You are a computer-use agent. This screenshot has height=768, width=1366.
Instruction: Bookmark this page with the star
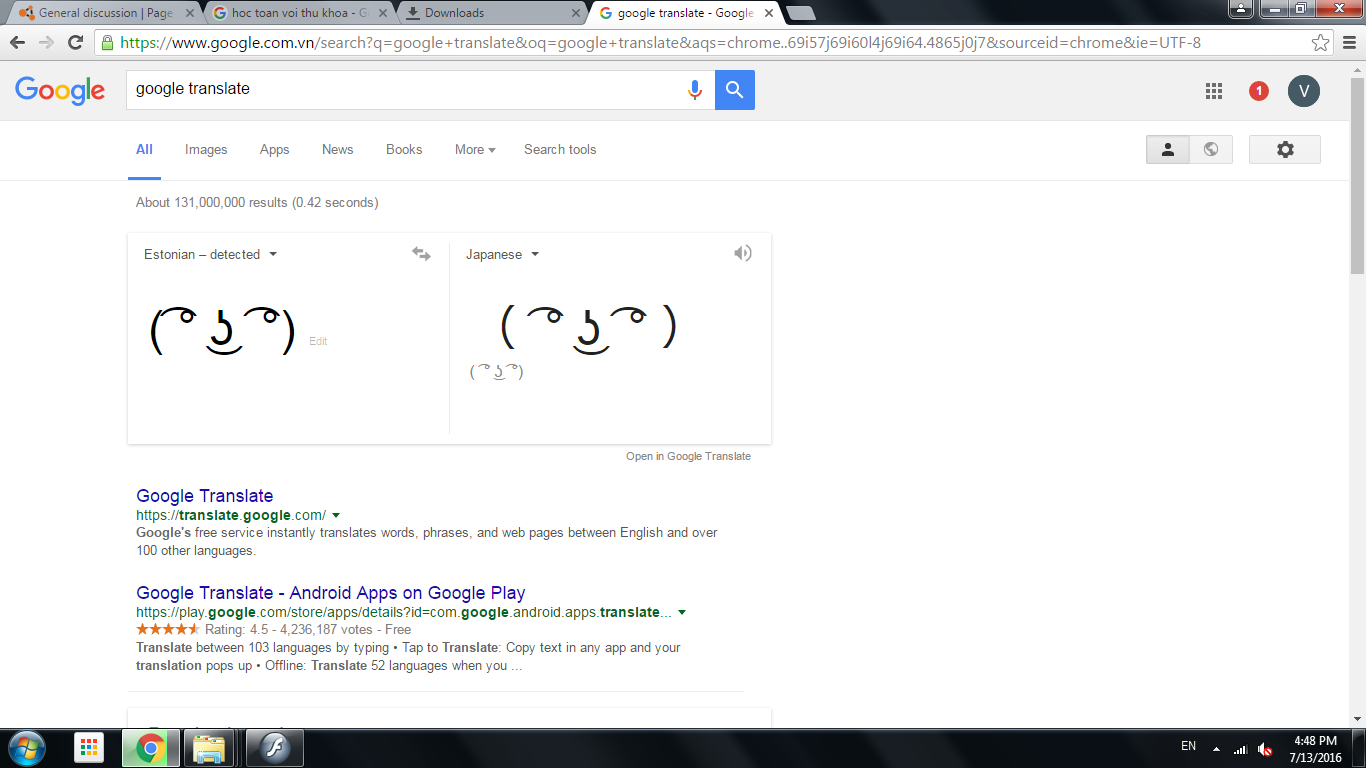click(1321, 43)
